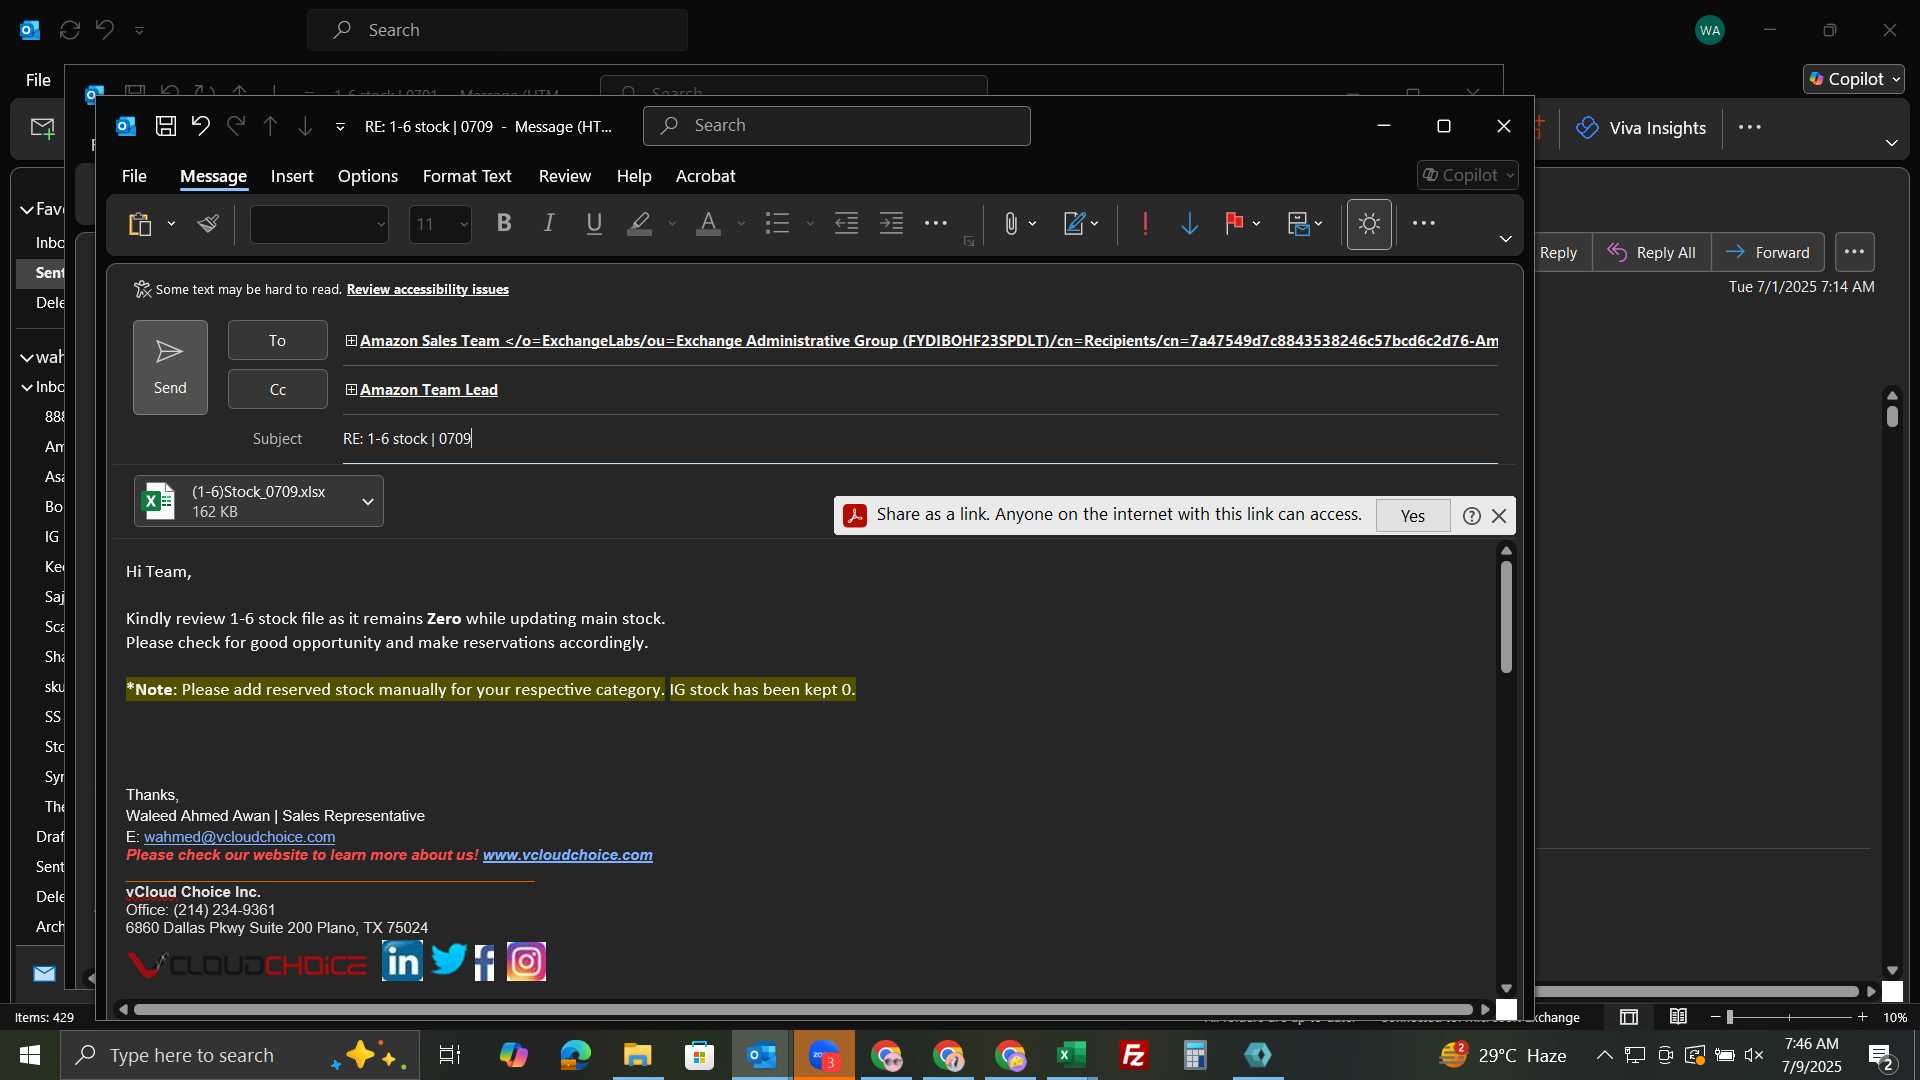Attach a file with the paperclip icon

click(1011, 224)
